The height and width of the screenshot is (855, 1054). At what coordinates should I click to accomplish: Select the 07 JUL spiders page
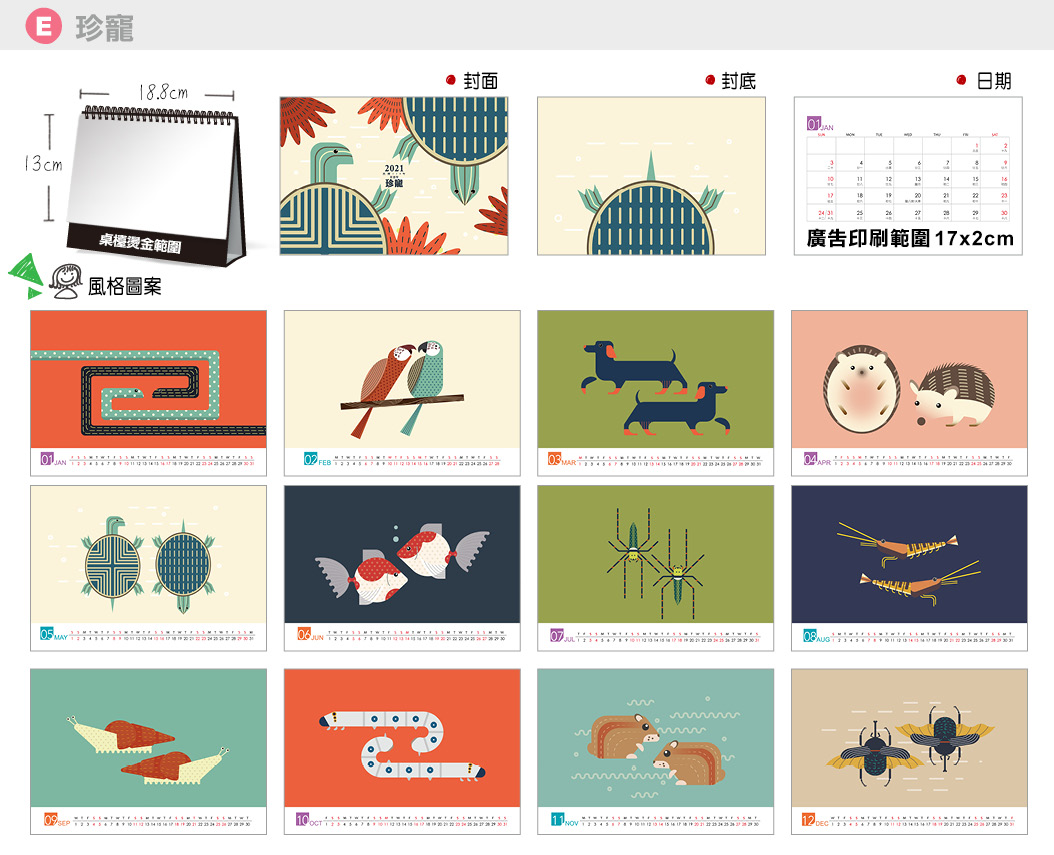tap(655, 568)
